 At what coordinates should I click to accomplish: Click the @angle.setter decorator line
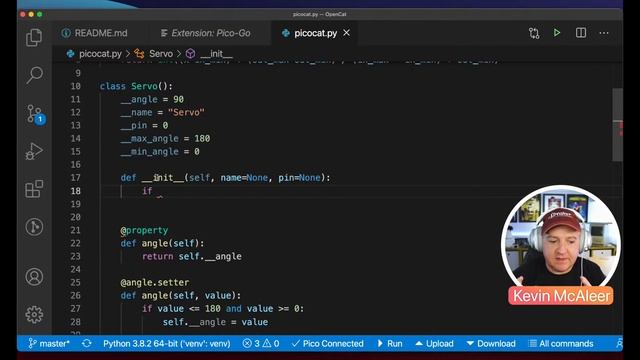tap(155, 282)
